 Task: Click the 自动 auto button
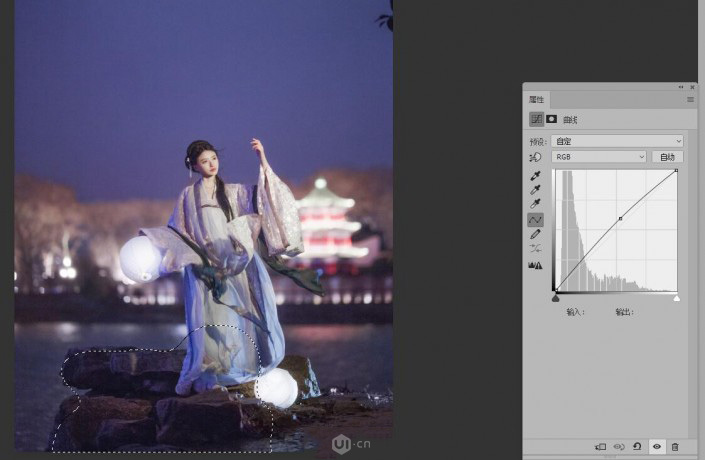(667, 157)
